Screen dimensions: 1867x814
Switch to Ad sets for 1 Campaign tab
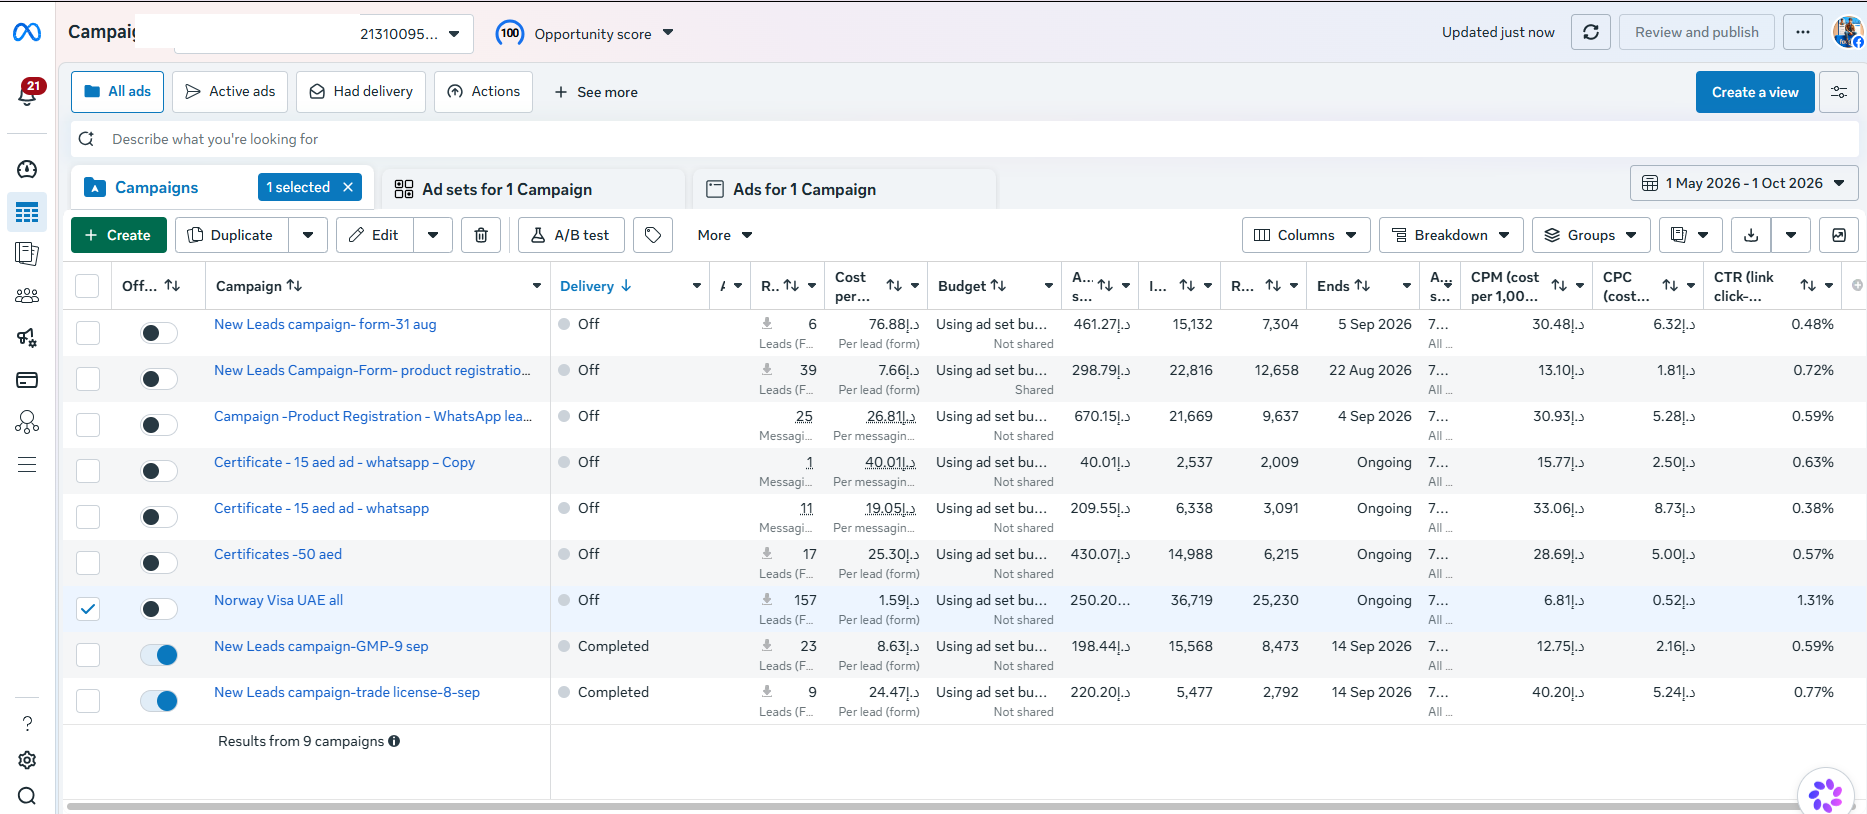(534, 189)
